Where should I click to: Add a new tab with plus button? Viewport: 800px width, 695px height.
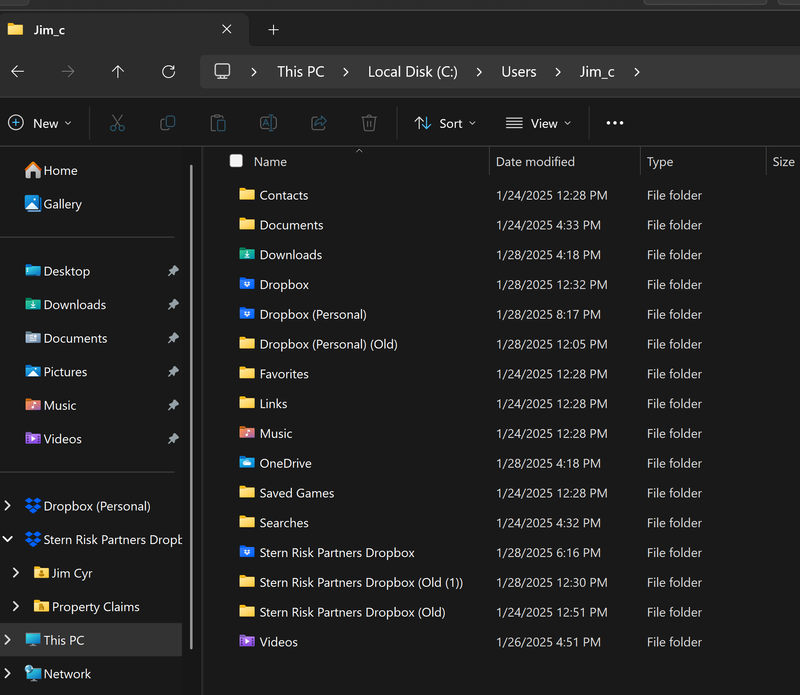point(273,30)
